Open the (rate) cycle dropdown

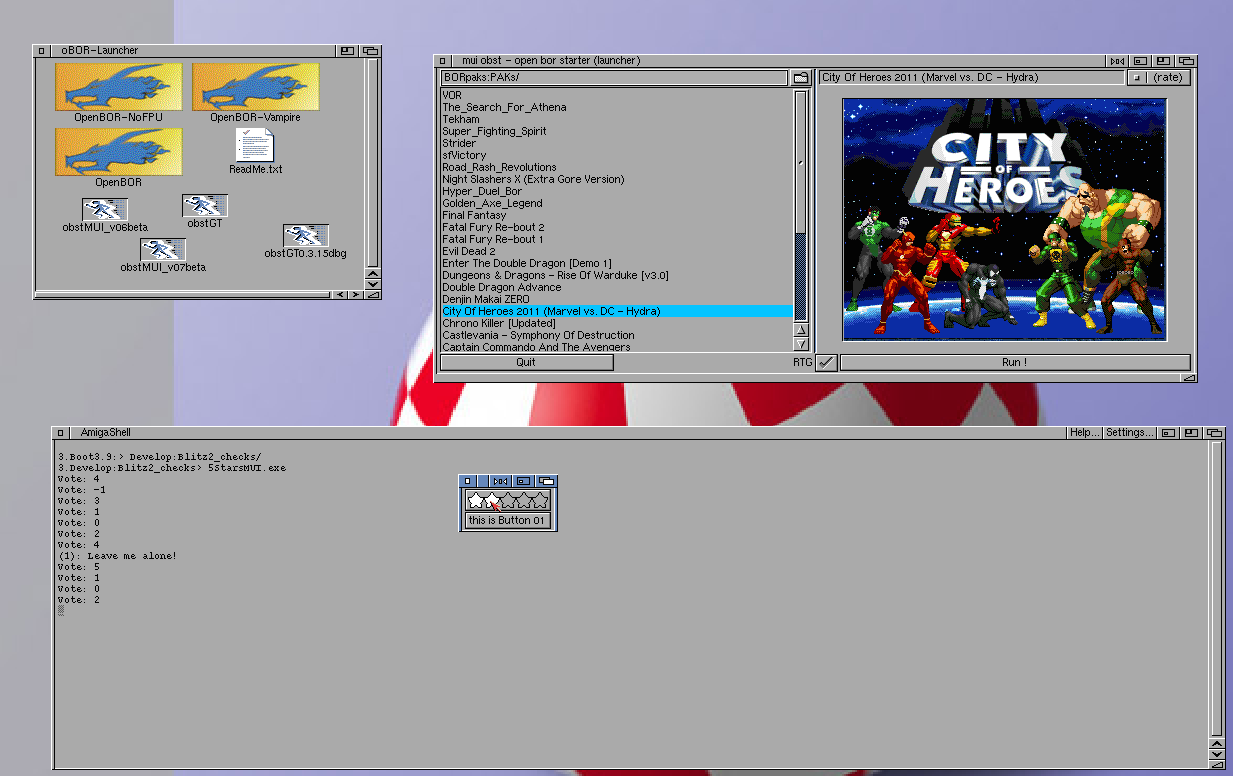coord(1159,78)
